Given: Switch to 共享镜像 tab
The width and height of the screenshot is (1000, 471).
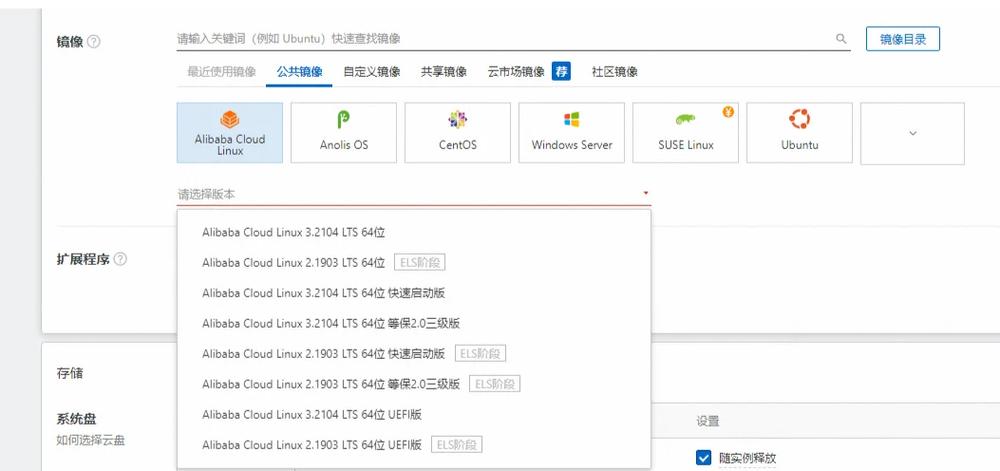Looking at the screenshot, I should [x=444, y=72].
